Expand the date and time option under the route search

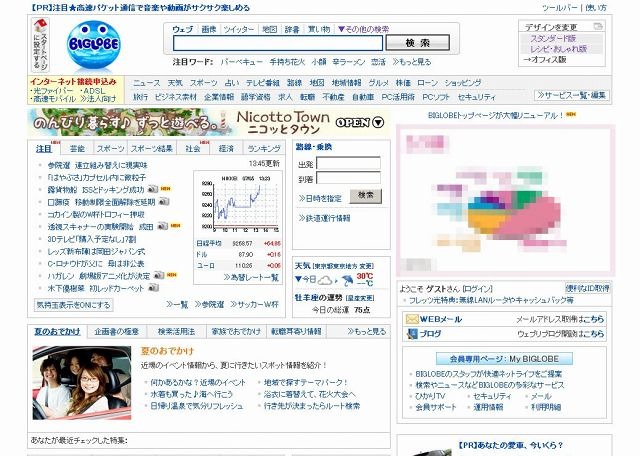(x=320, y=198)
